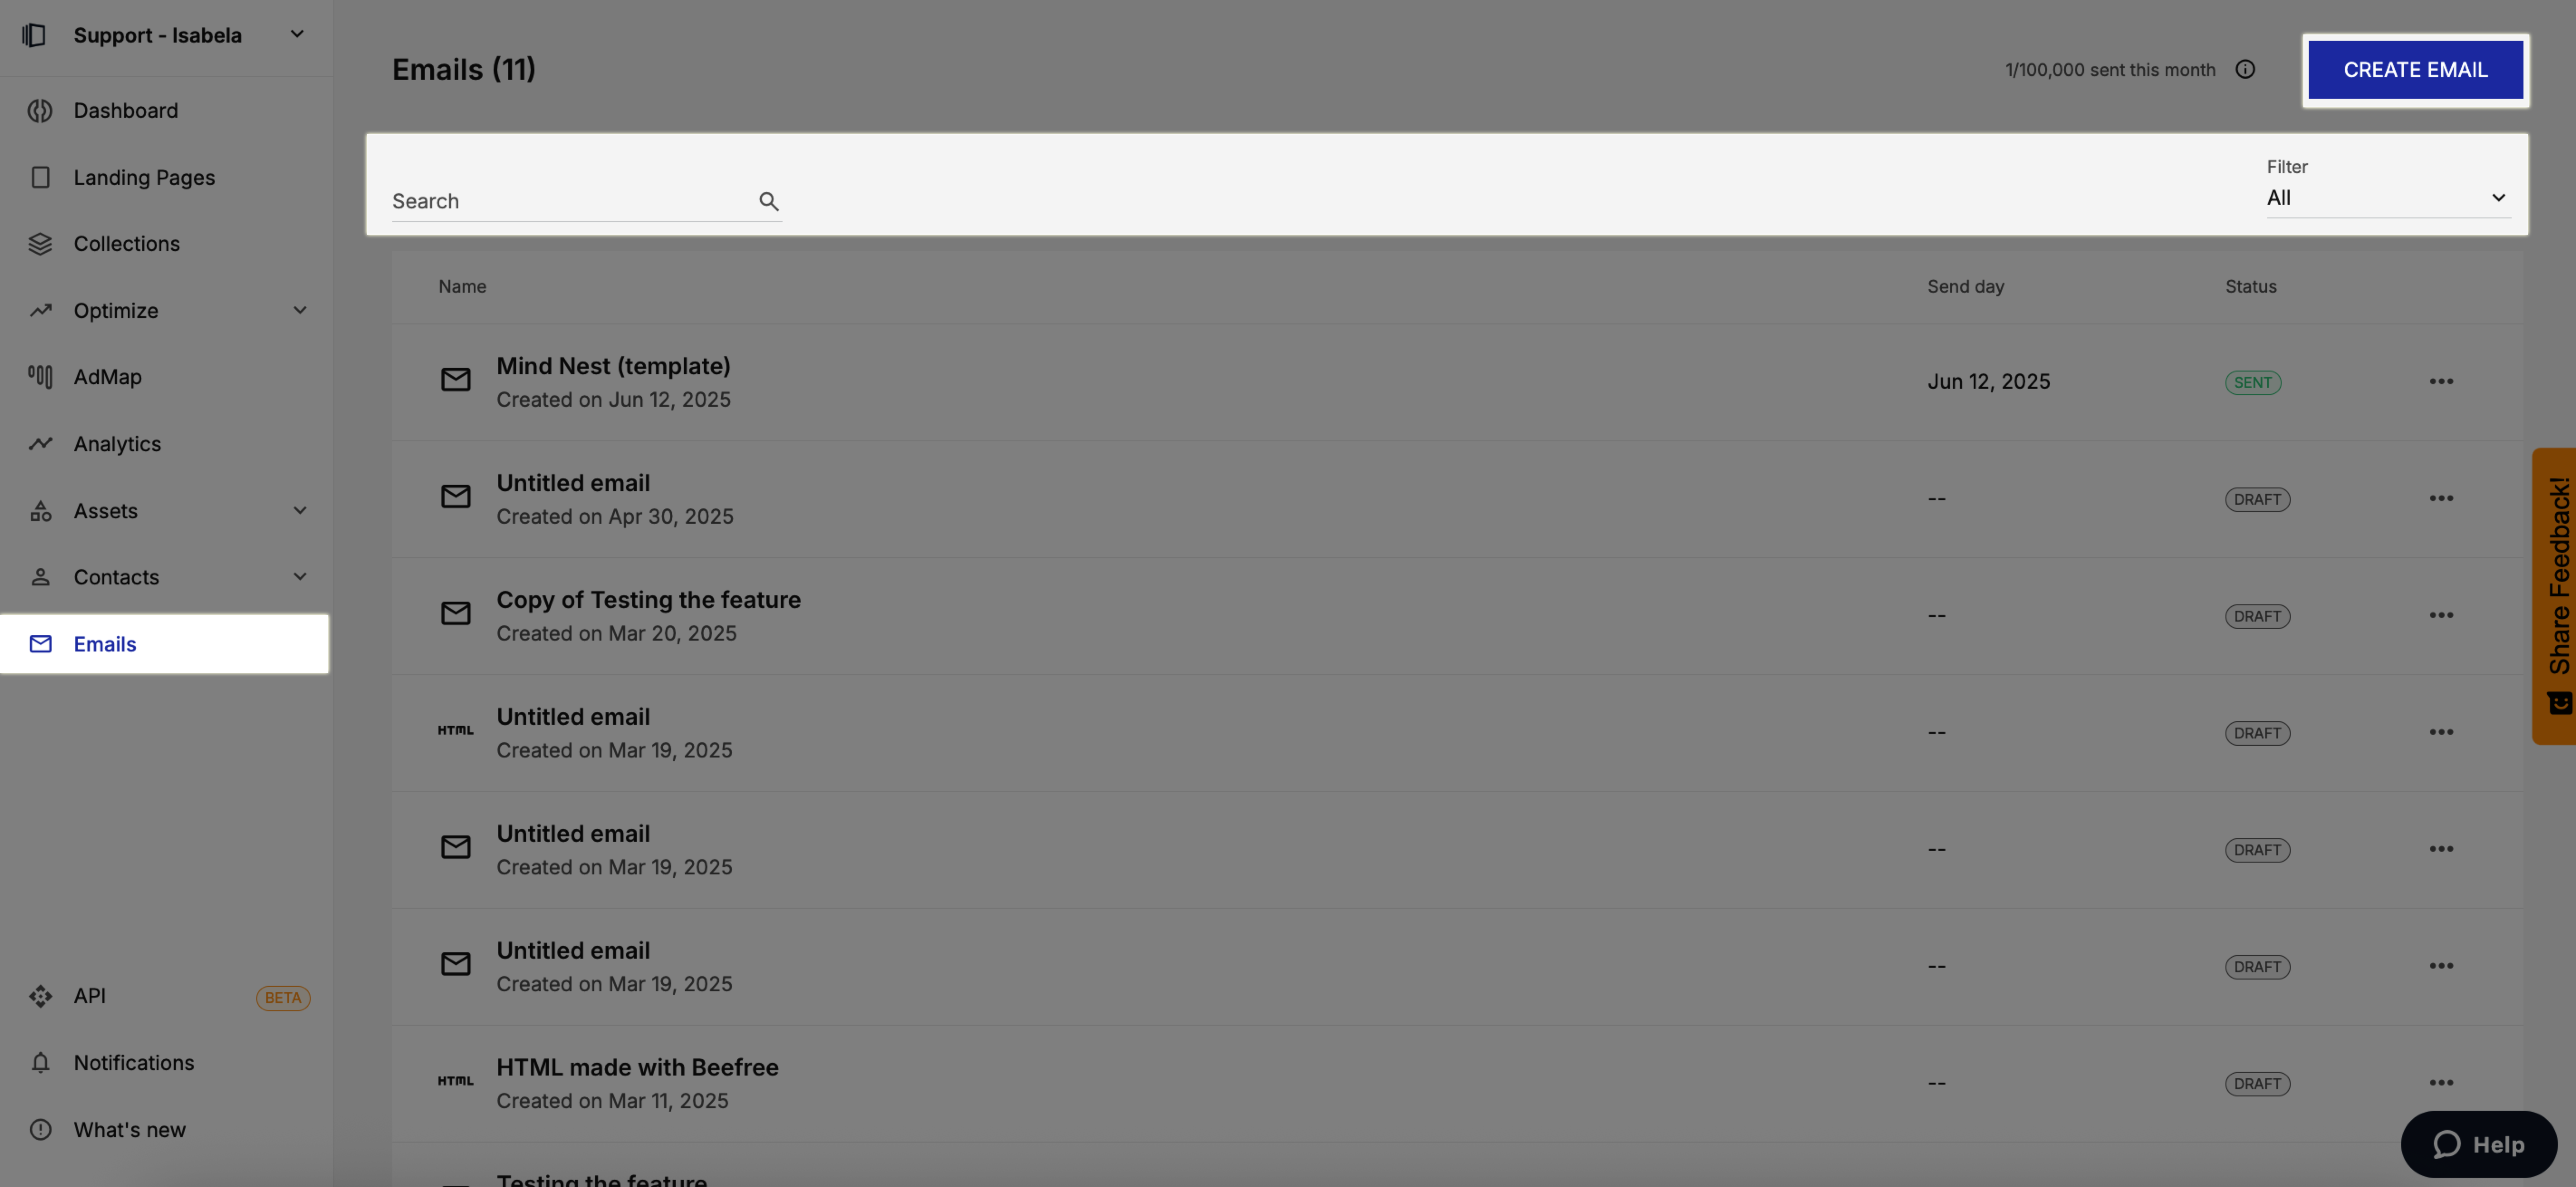Image resolution: width=2576 pixels, height=1187 pixels.
Task: Click envelope icon of Copy of Testing the feature
Action: [455, 614]
